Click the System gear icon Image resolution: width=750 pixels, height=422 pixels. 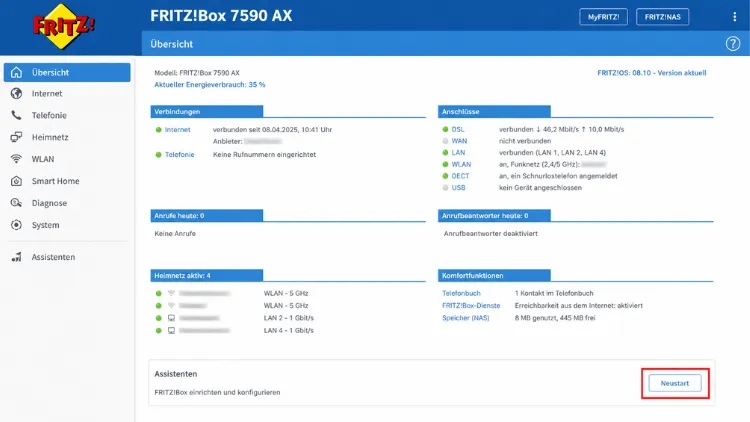click(x=16, y=225)
